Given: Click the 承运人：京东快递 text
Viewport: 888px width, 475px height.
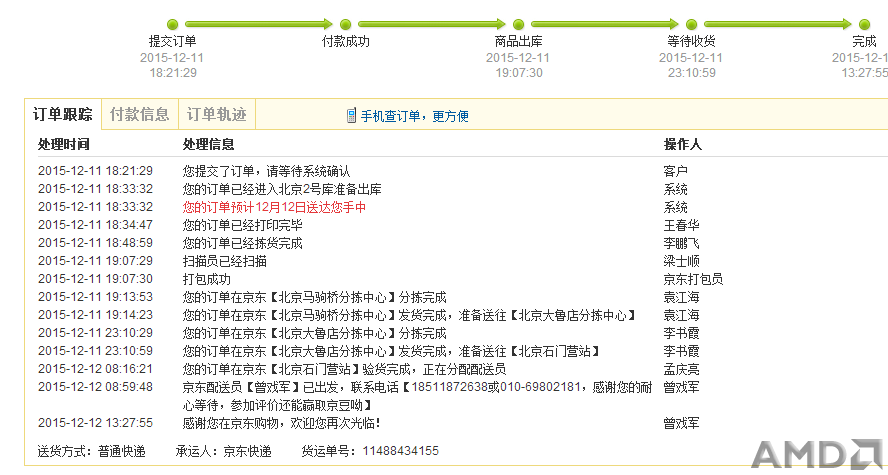Looking at the screenshot, I should [x=224, y=451].
